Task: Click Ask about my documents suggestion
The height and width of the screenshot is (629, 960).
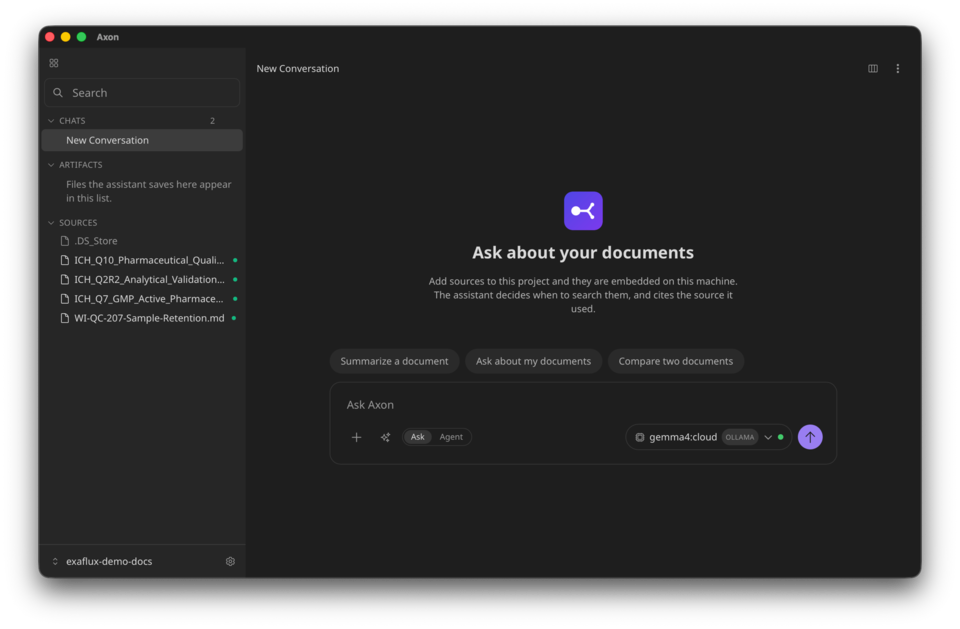Action: pyautogui.click(x=533, y=361)
